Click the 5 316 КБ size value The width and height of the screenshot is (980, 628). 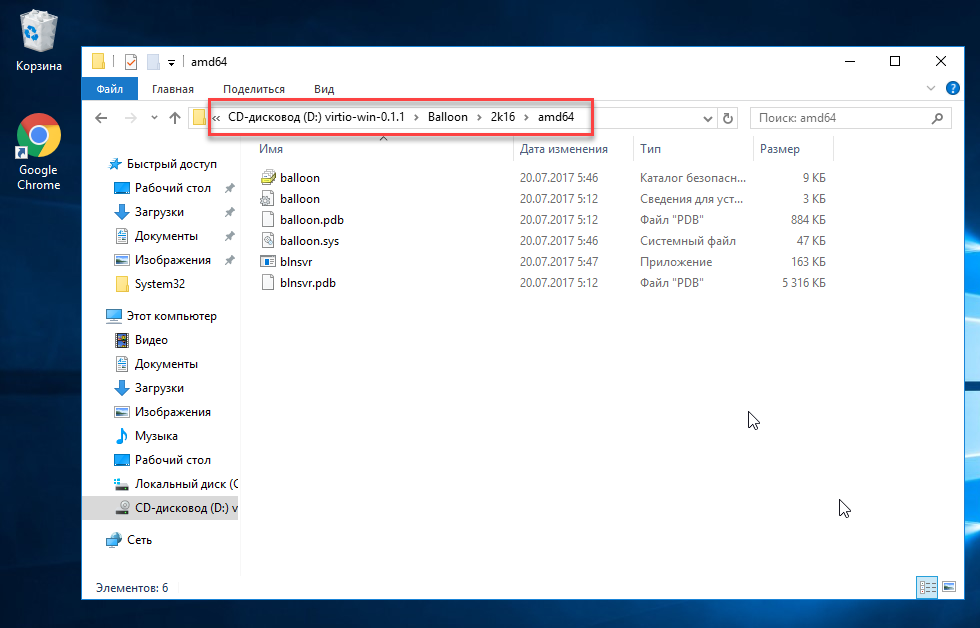[x=803, y=283]
